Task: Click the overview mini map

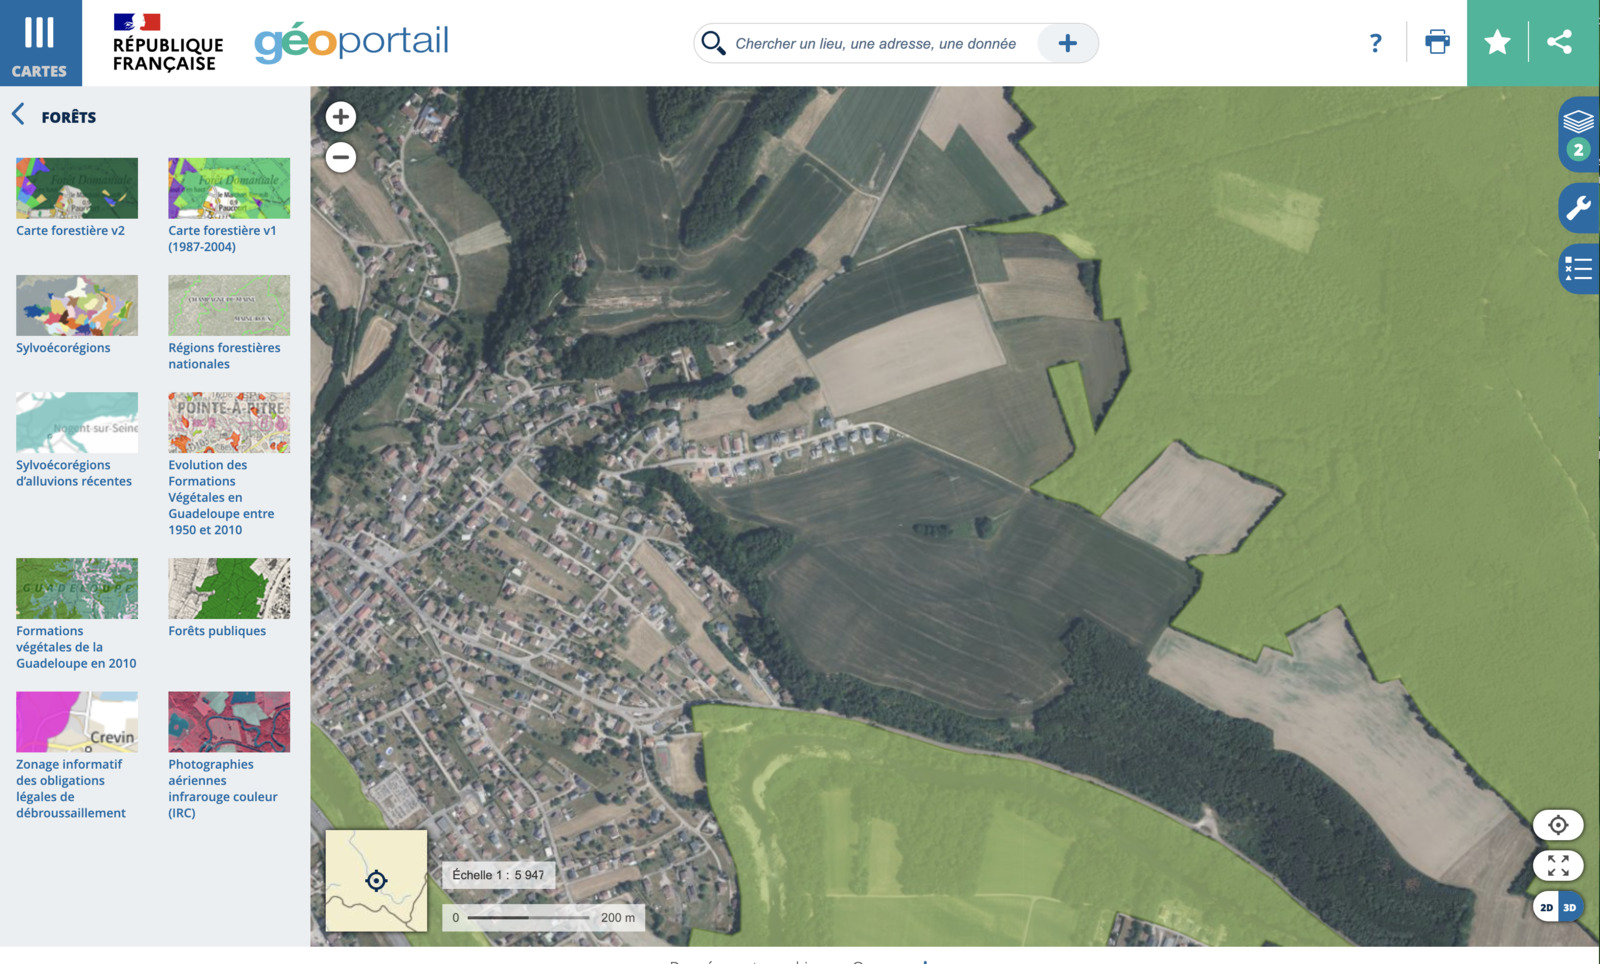Action: click(376, 880)
